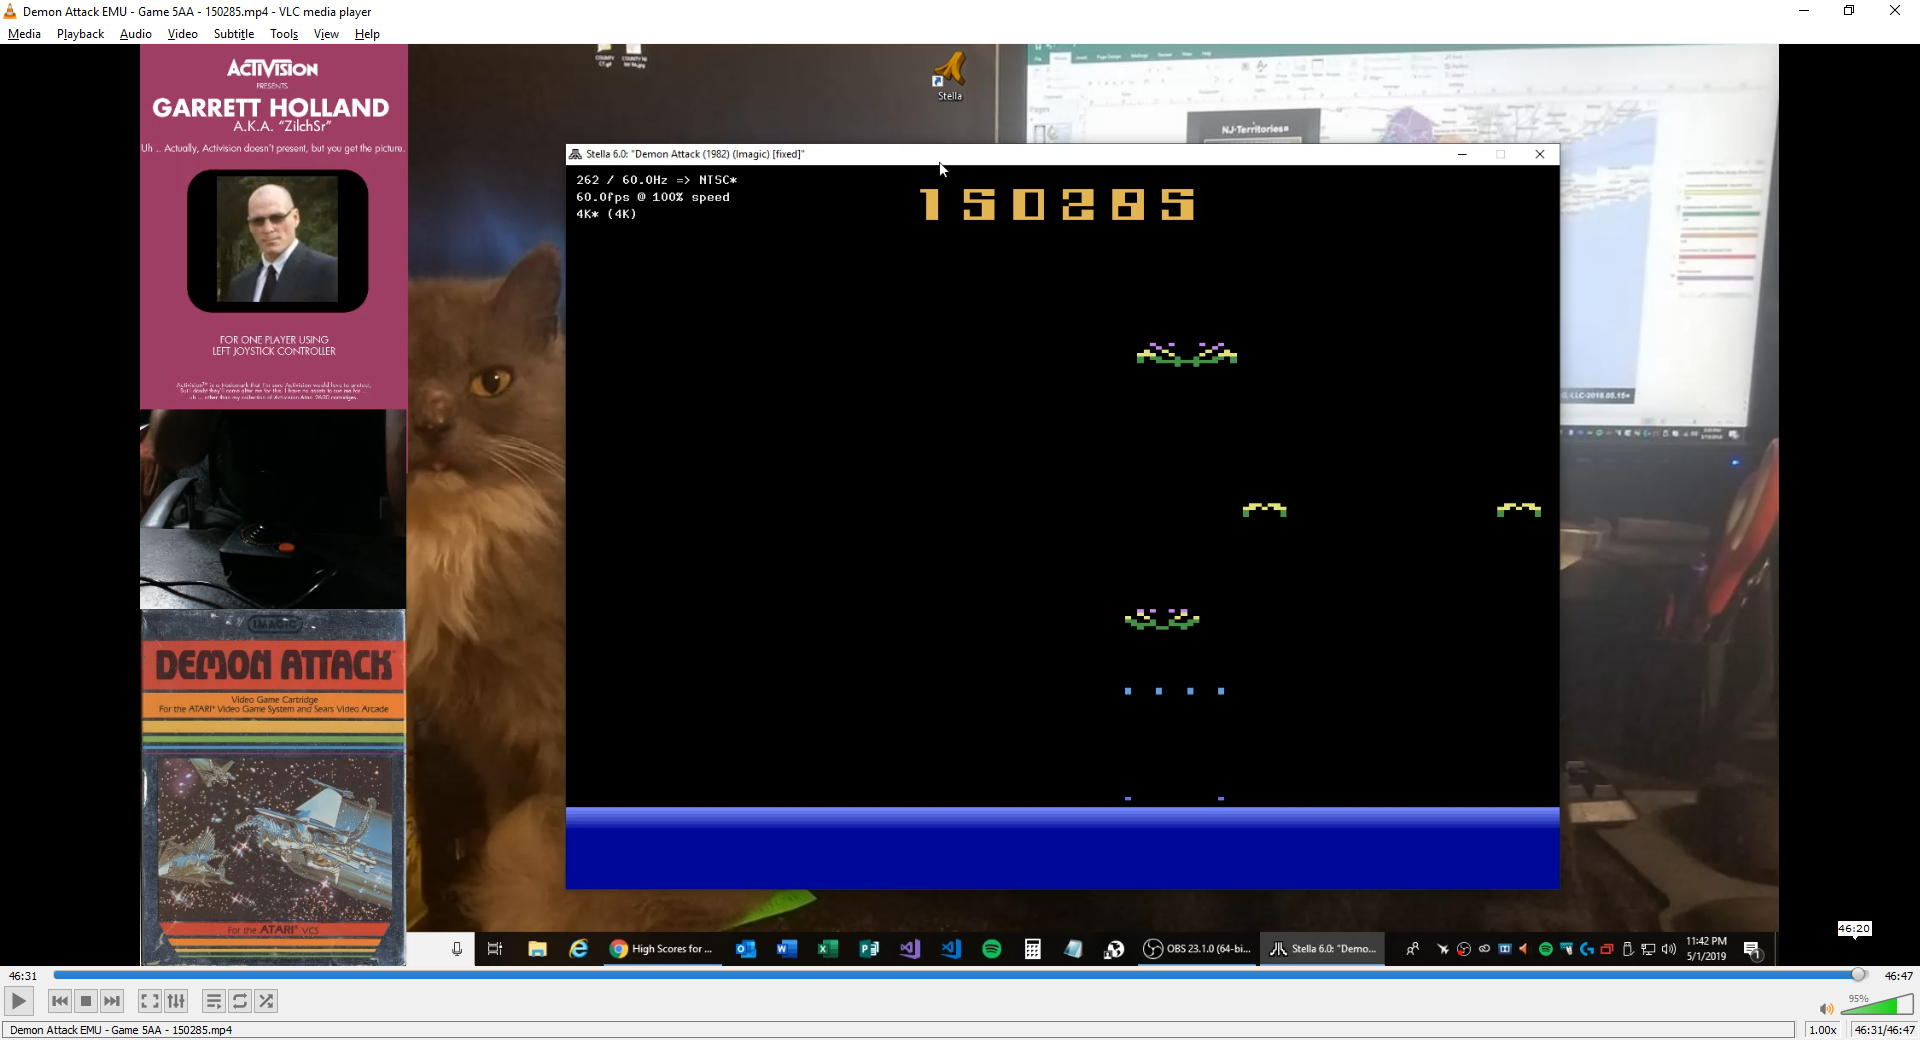Toggle random shuffle playback
The image size is (1920, 1040).
pos(266,1001)
